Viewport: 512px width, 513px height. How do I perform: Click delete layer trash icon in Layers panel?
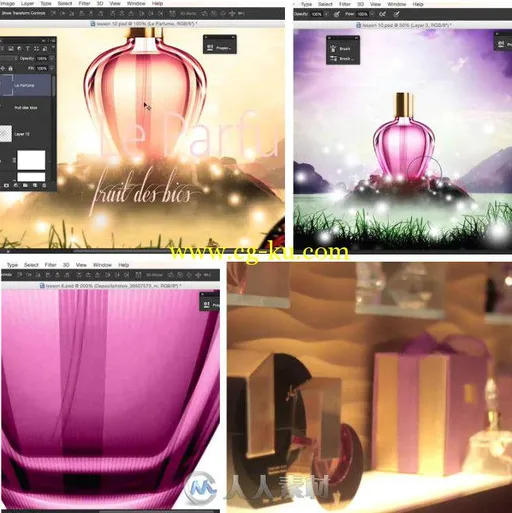(44, 185)
